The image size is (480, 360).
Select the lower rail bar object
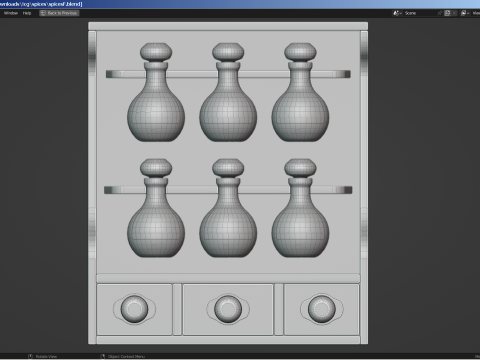(193, 190)
